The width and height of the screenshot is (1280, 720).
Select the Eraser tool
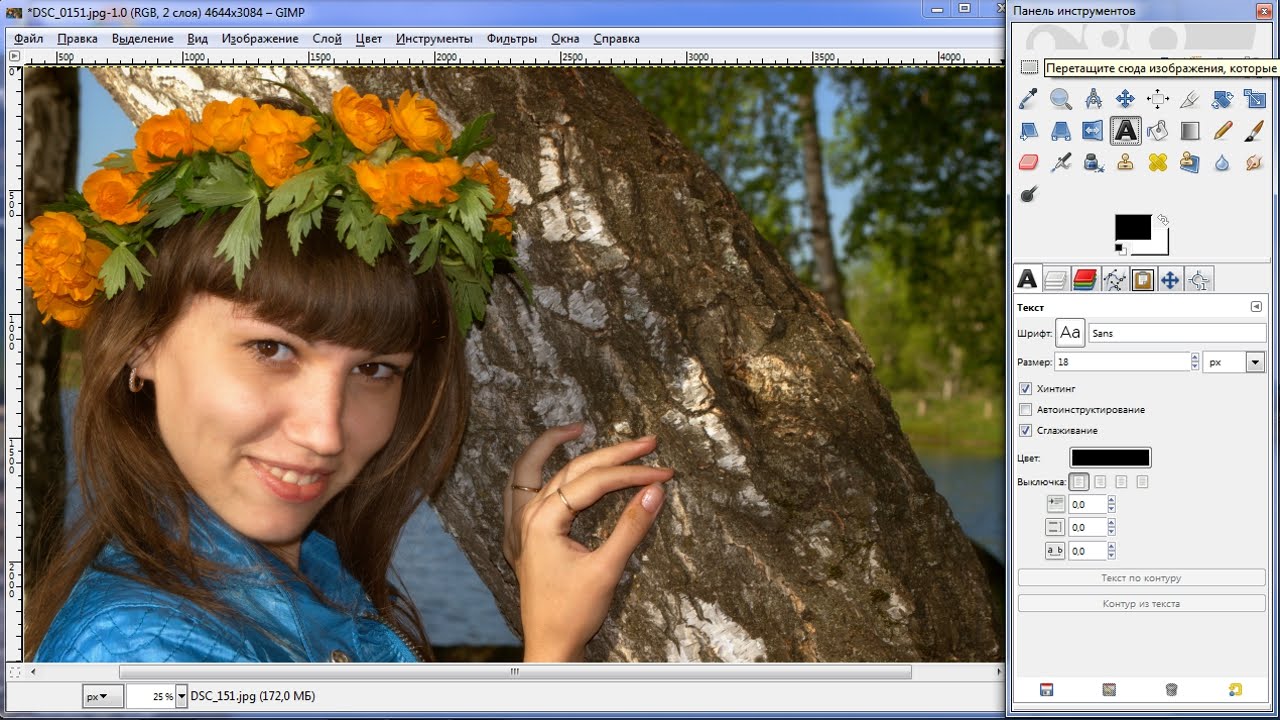click(x=1028, y=162)
